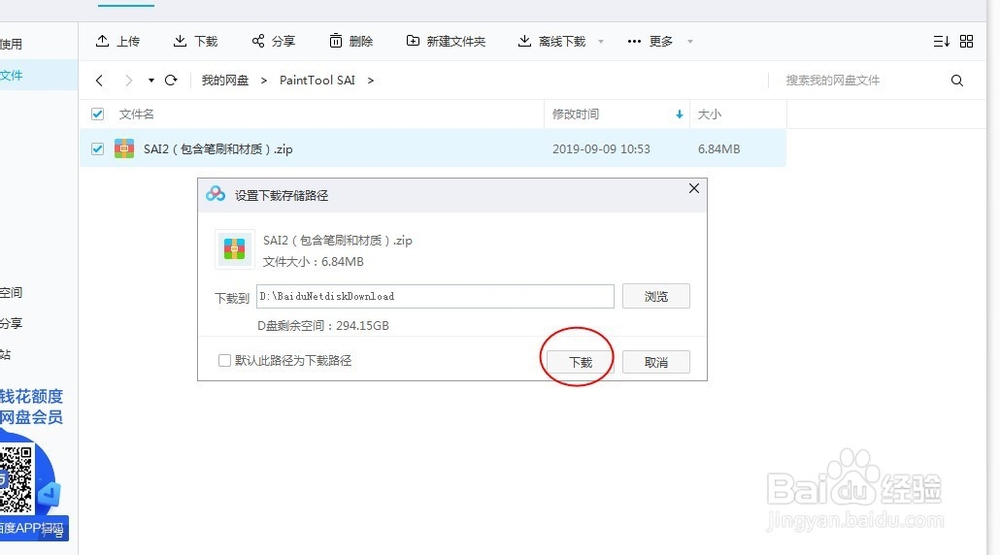Select the 空间 sidebar item
The height and width of the screenshot is (555, 1000).
[11, 293]
